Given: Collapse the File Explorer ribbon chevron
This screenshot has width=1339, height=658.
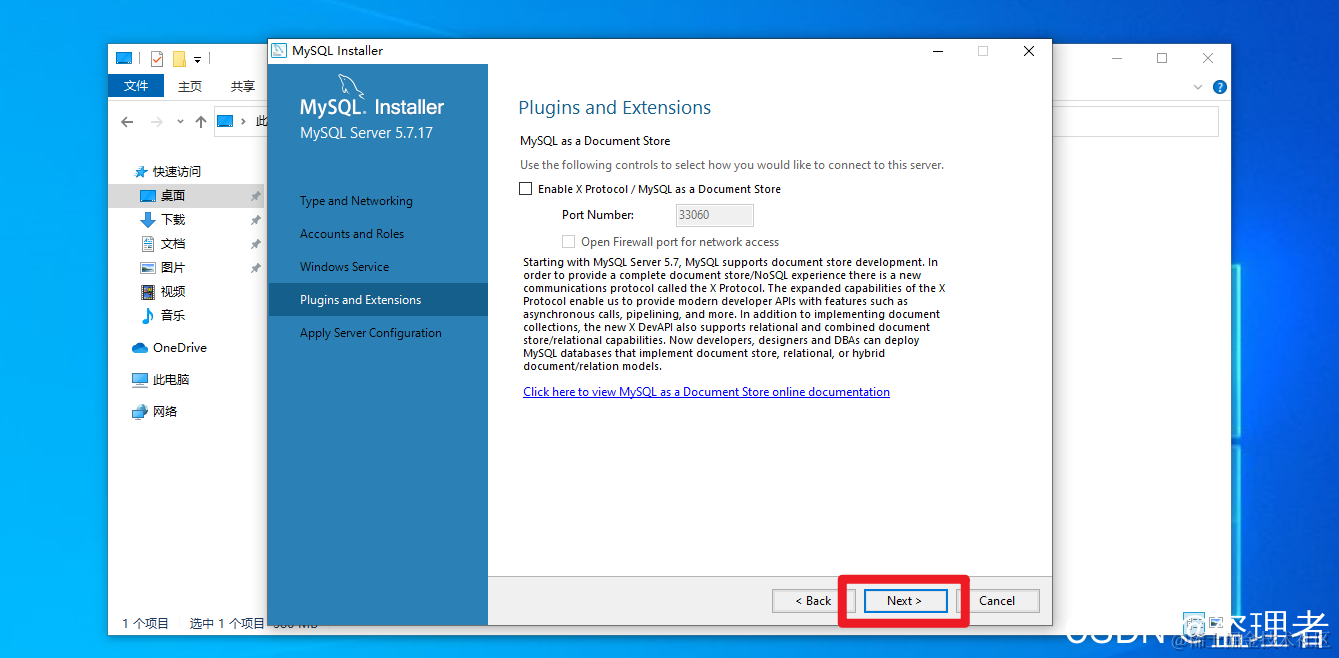Looking at the screenshot, I should tap(1198, 87).
